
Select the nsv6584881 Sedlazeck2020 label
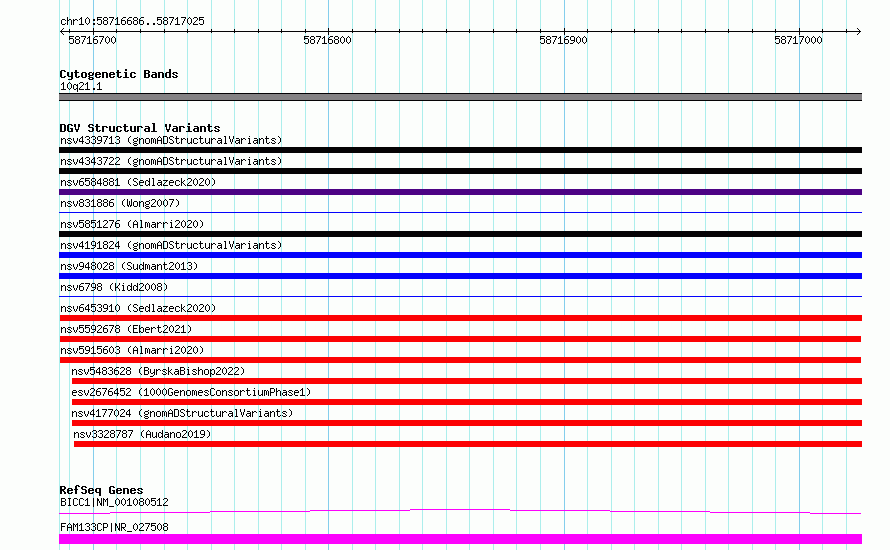pos(138,182)
